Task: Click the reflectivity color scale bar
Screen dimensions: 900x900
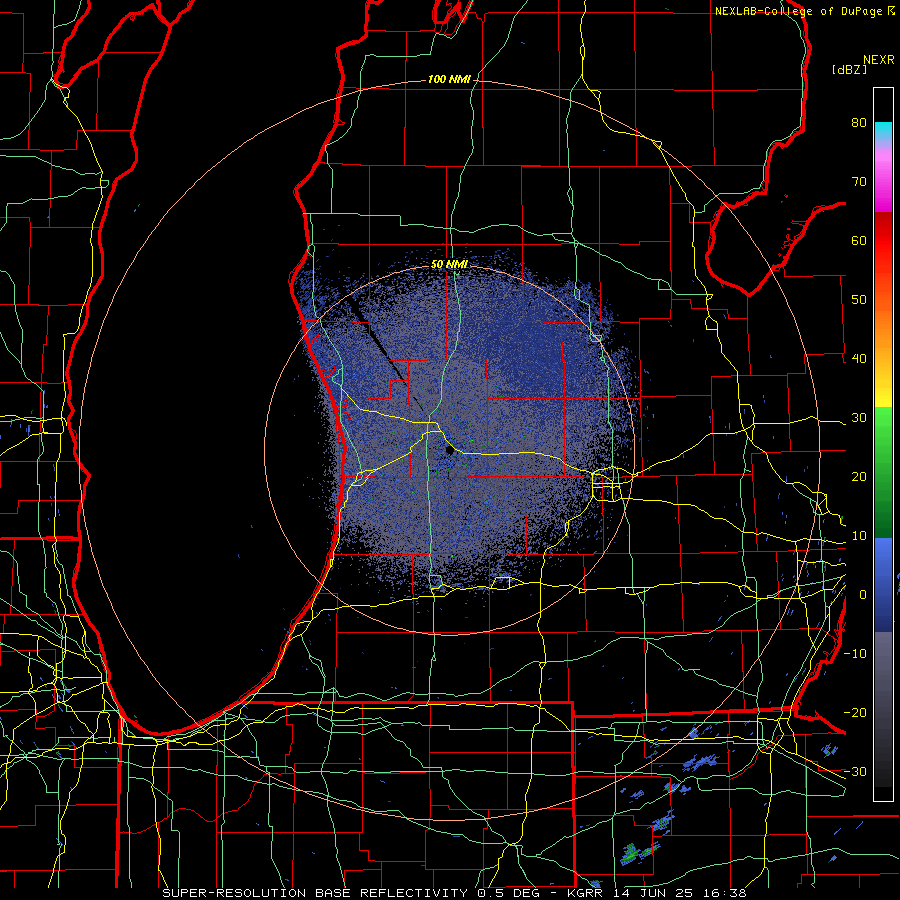Action: [x=883, y=444]
